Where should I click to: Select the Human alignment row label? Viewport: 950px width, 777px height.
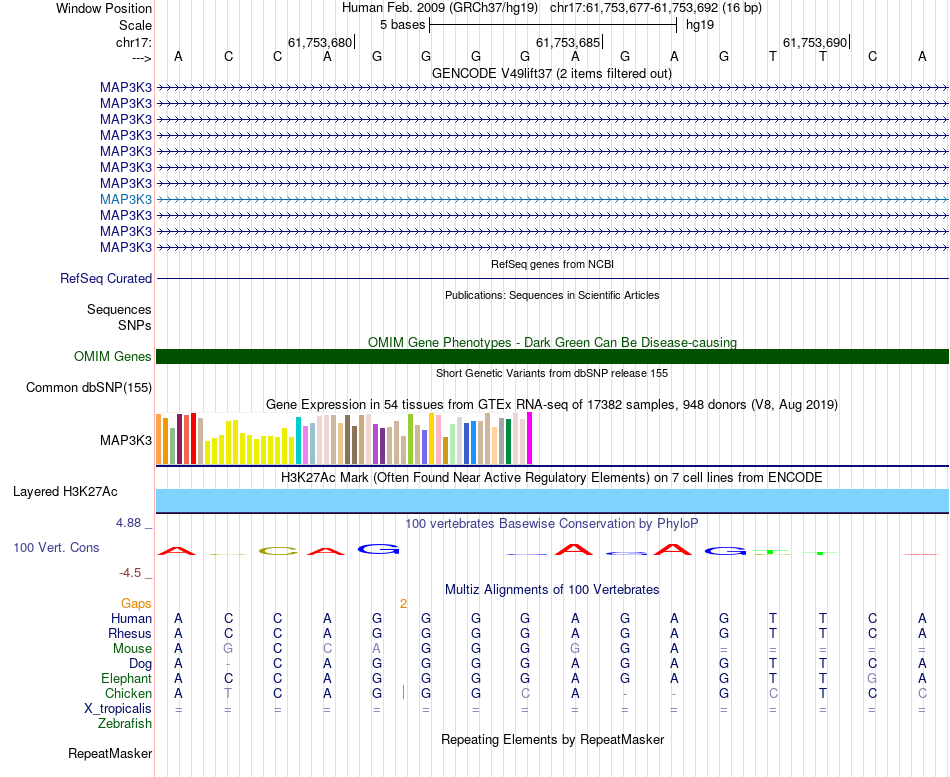(x=131, y=618)
